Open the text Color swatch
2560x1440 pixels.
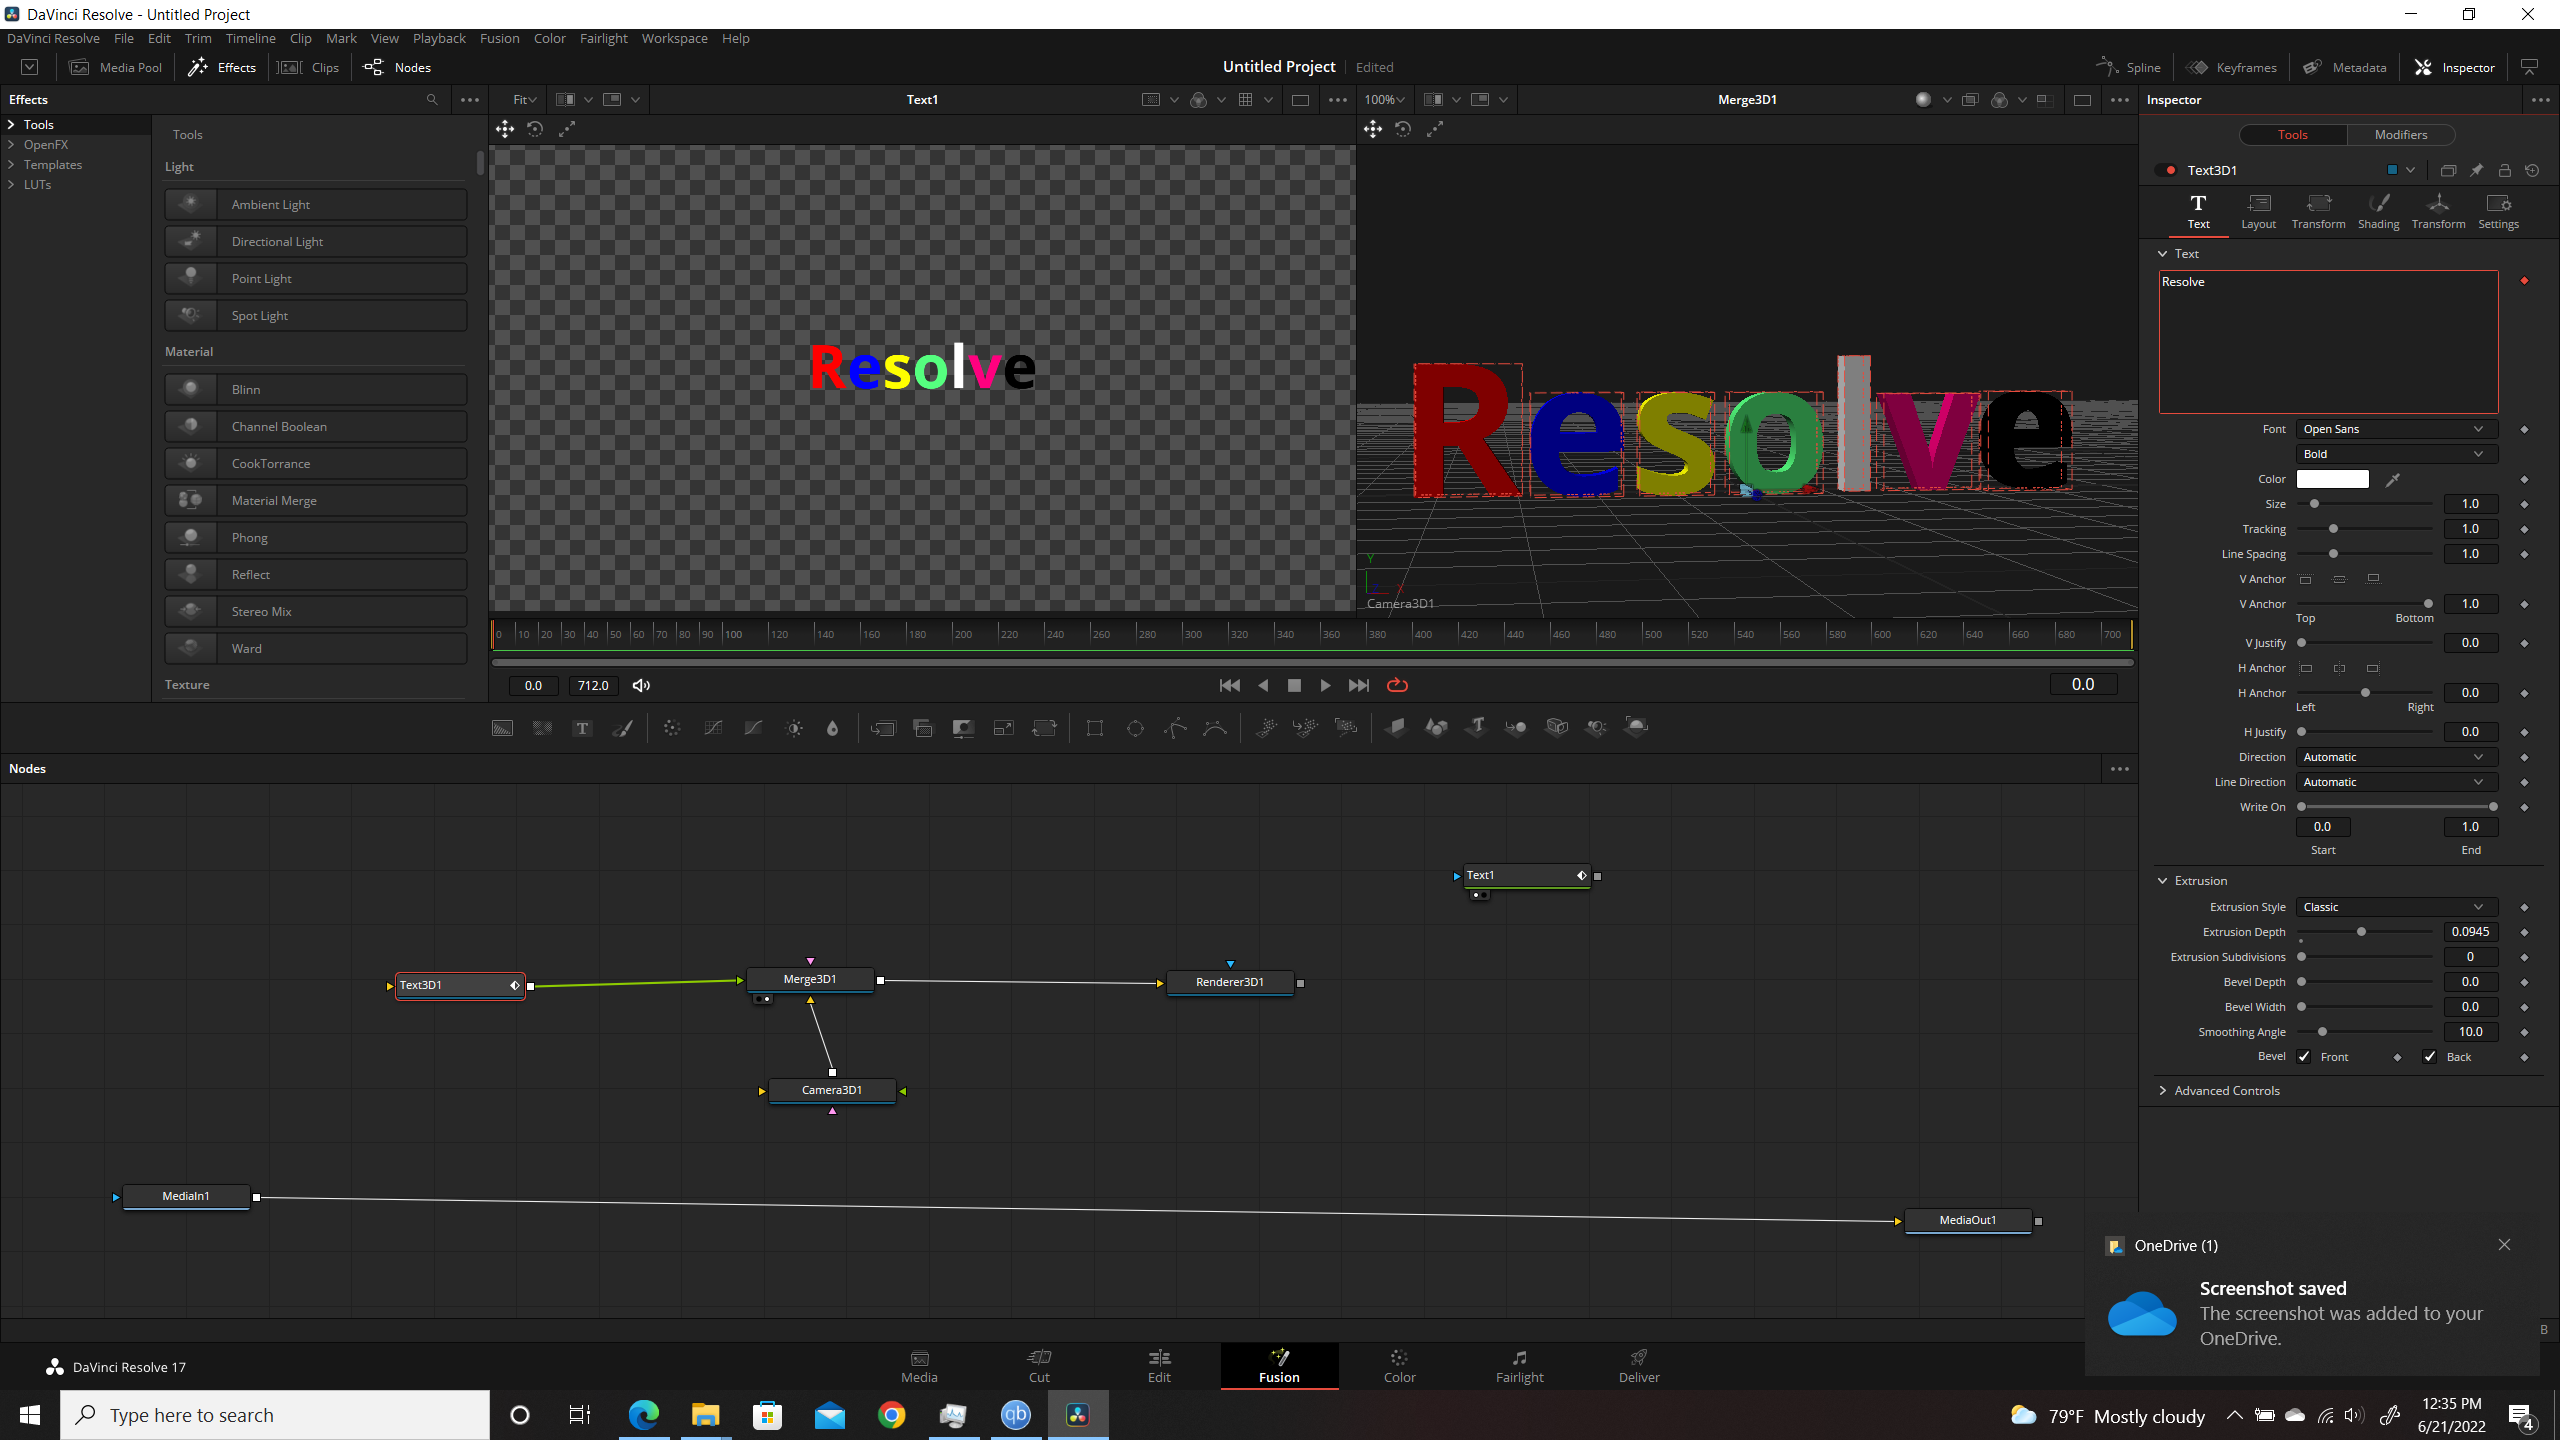pos(2332,480)
